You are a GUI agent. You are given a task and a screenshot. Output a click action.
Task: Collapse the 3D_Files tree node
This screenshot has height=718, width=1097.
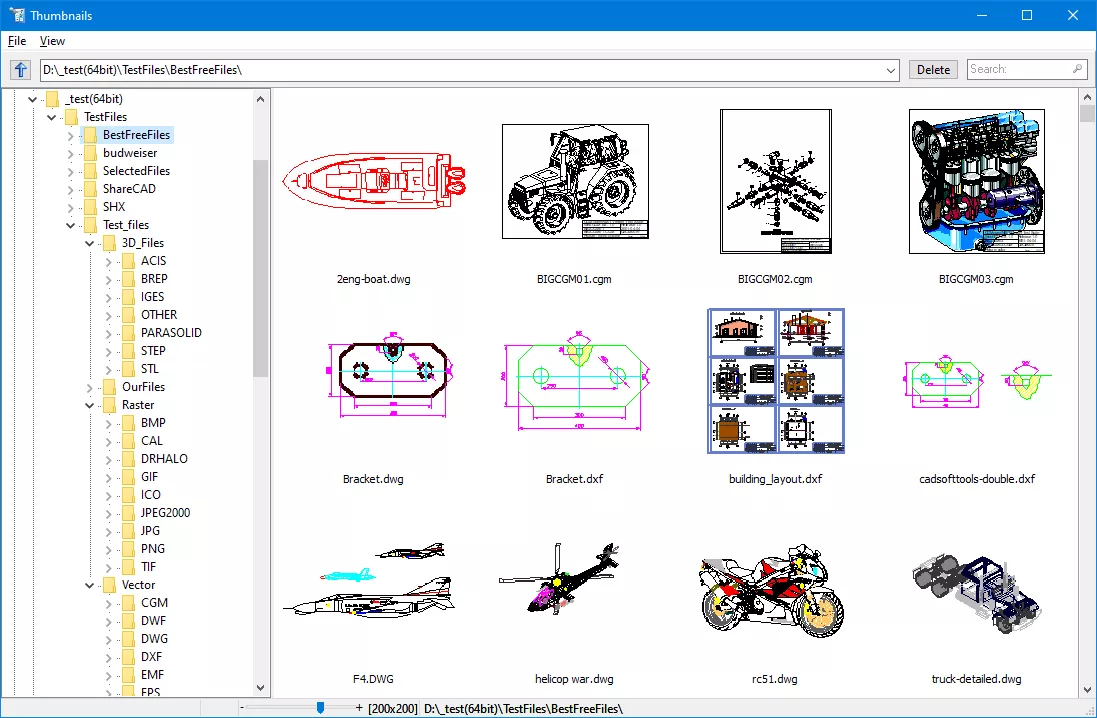[x=90, y=243]
